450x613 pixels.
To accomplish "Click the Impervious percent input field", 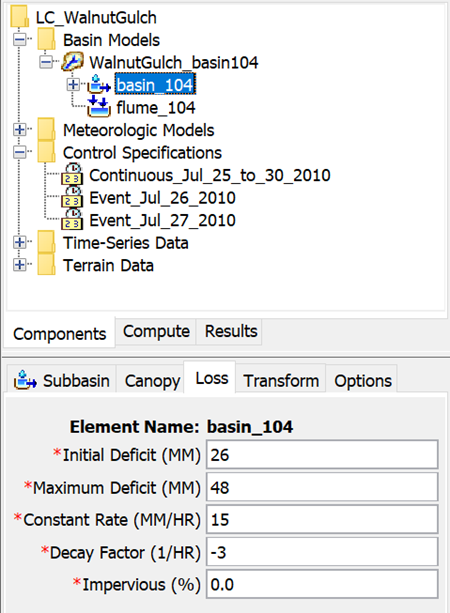I will (322, 584).
